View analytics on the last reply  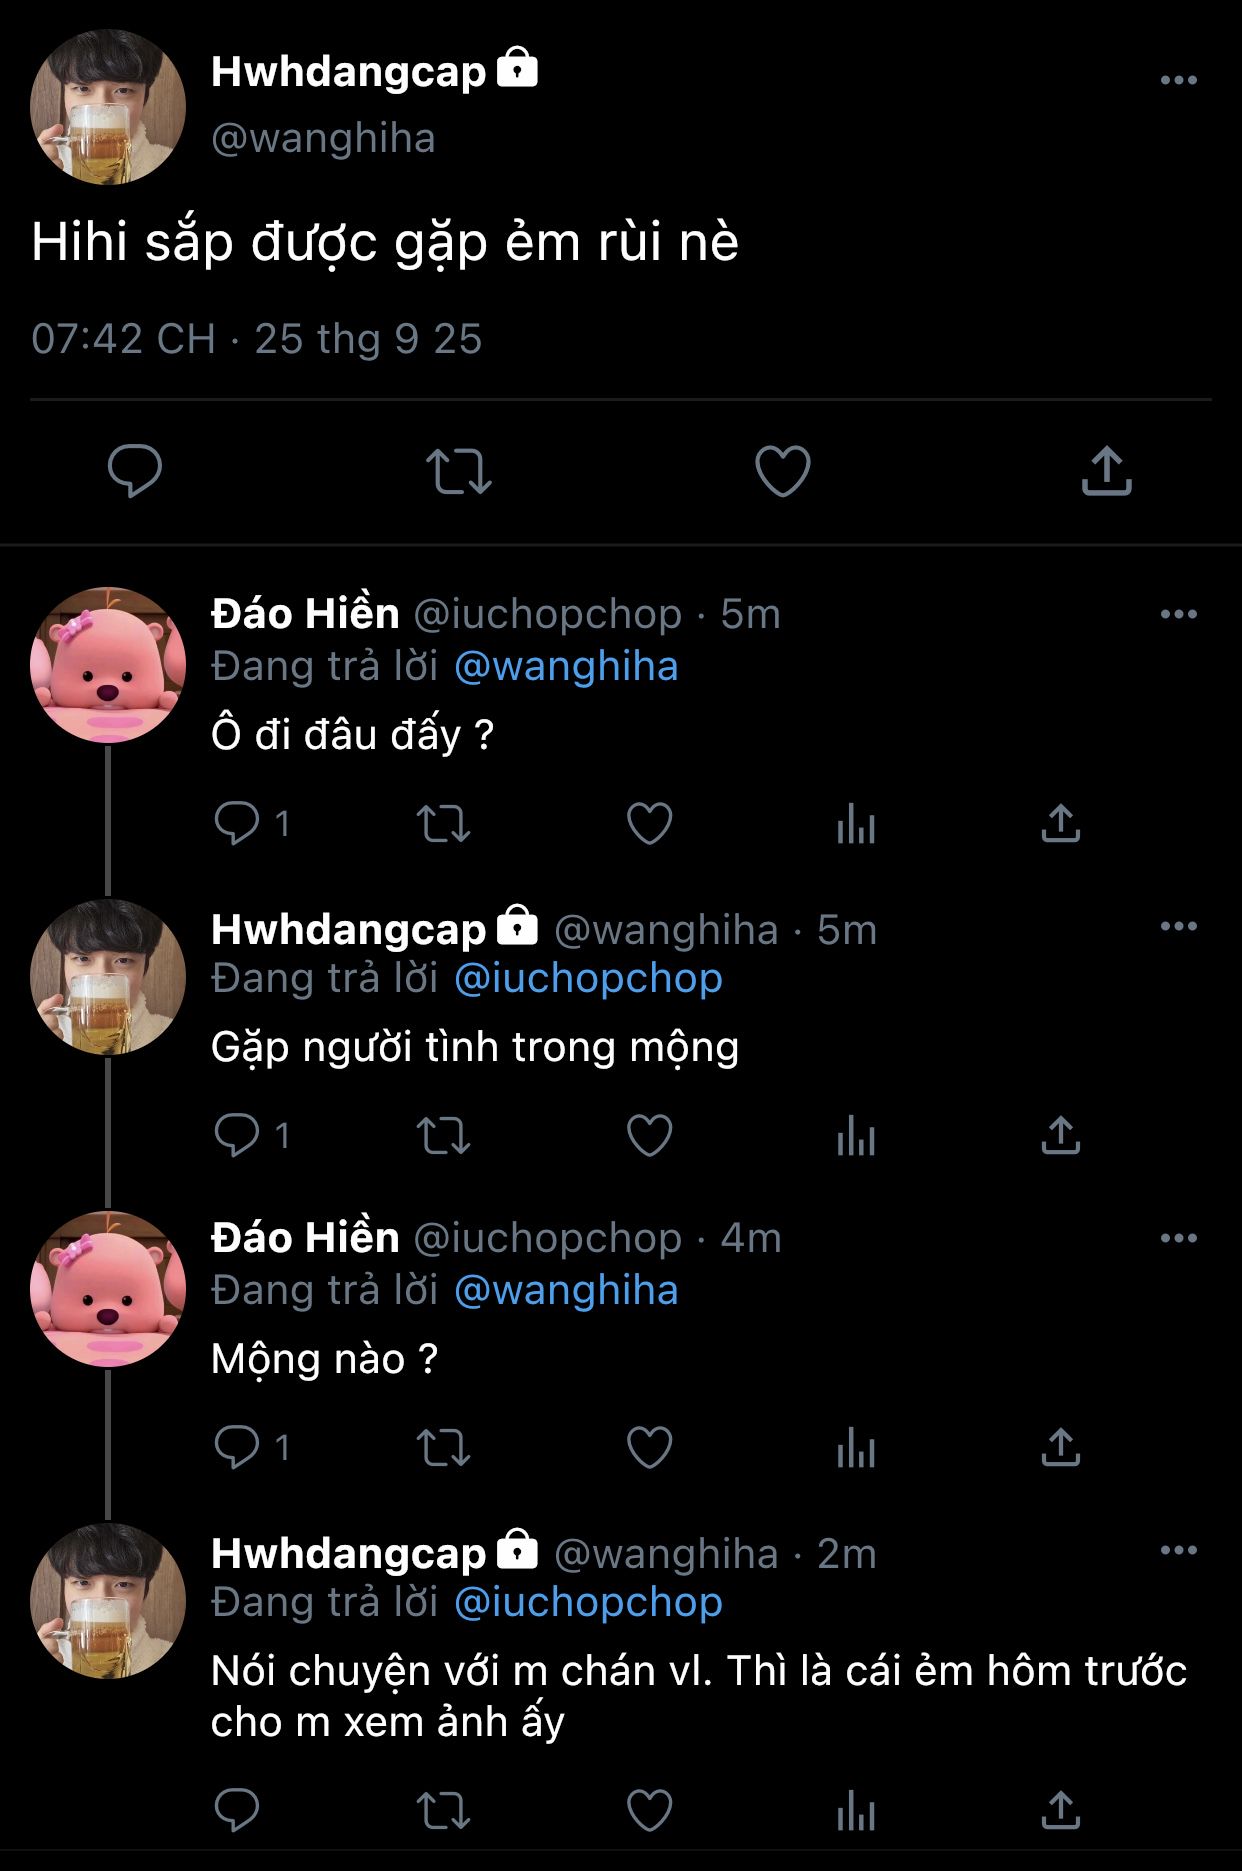856,1810
